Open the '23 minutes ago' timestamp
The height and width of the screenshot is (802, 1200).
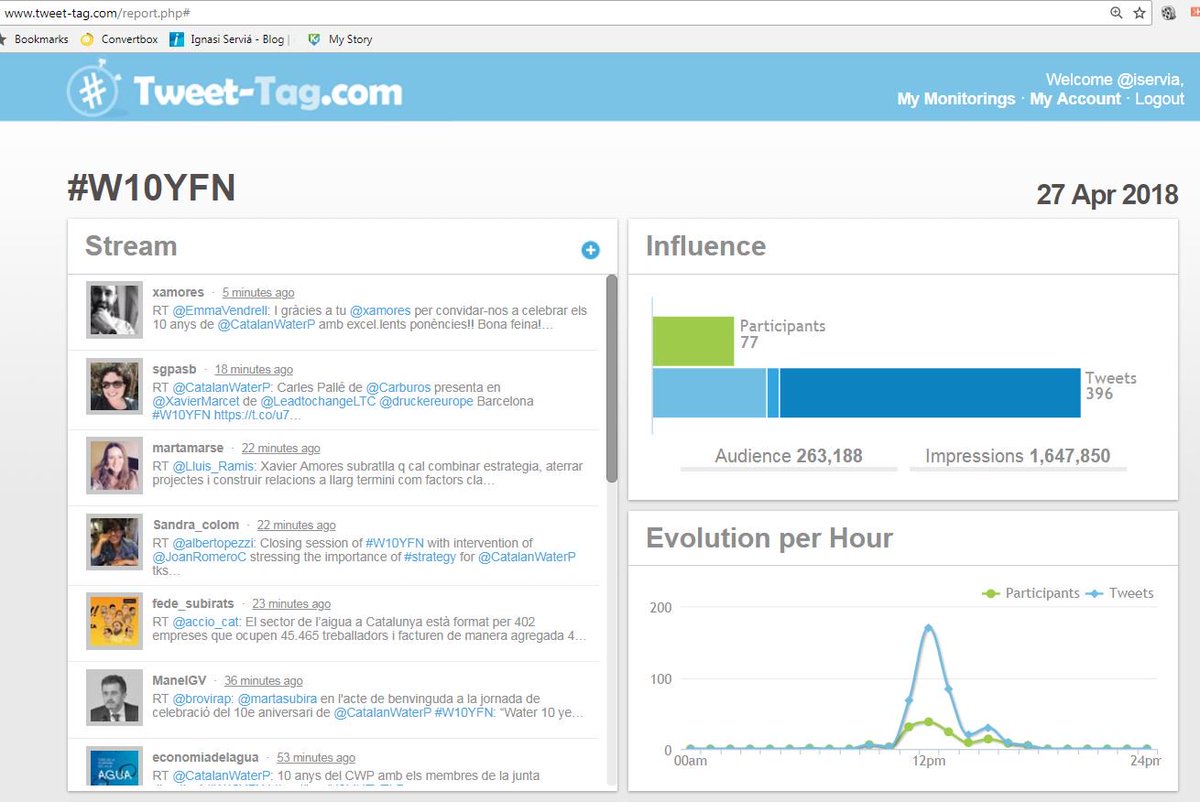point(291,604)
